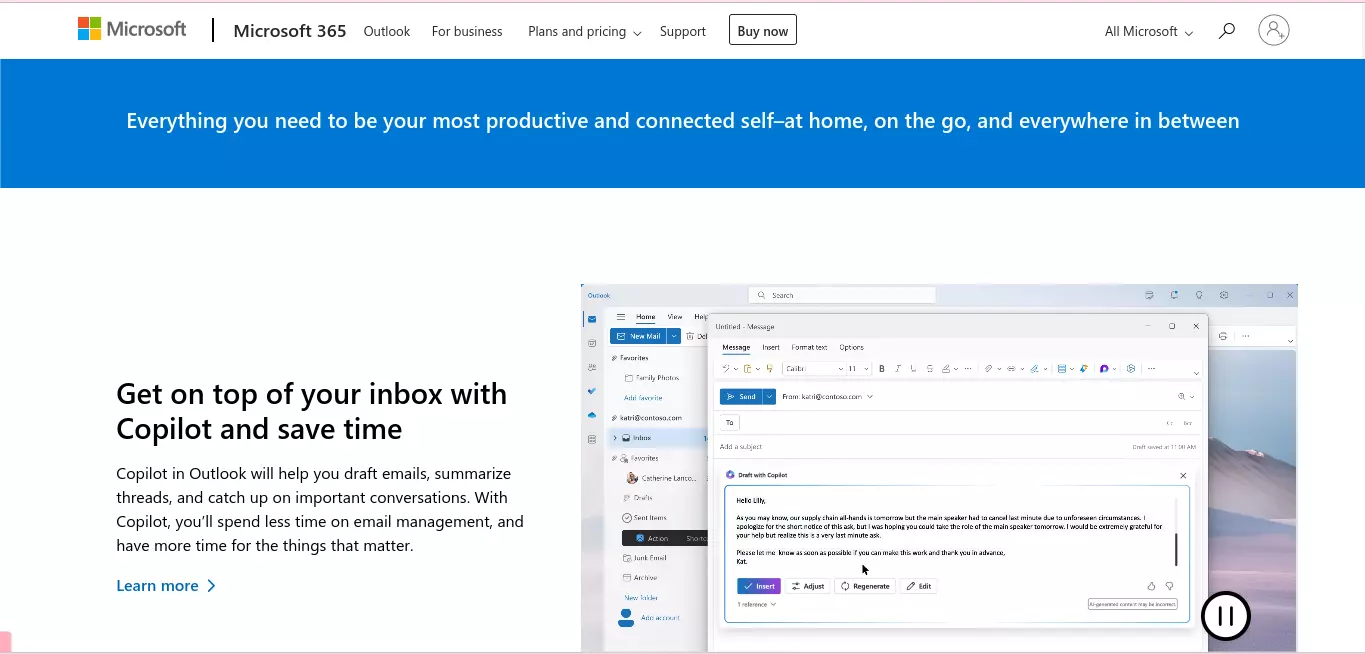Screen dimensions: 1365x654
Task: Open the New Mail dropdown arrow
Action: click(674, 336)
